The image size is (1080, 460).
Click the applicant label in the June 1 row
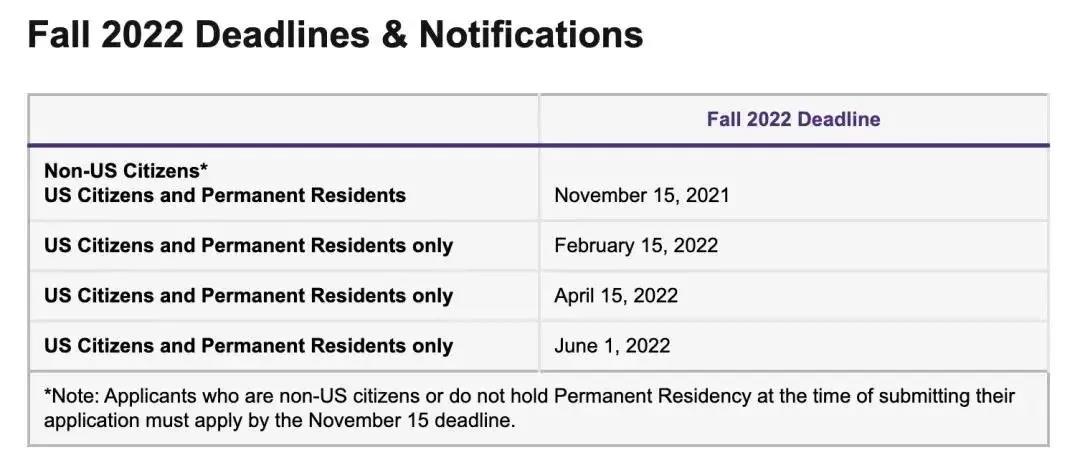pyautogui.click(x=248, y=346)
